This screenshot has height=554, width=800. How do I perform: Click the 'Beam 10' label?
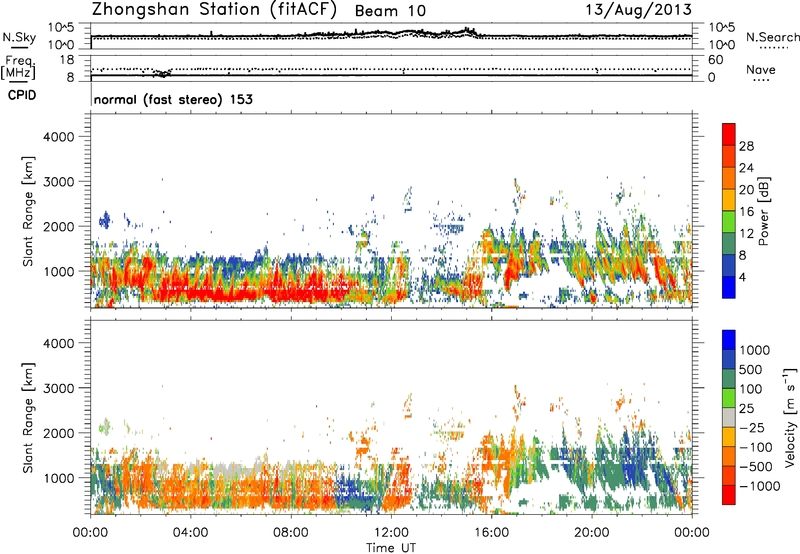click(390, 11)
